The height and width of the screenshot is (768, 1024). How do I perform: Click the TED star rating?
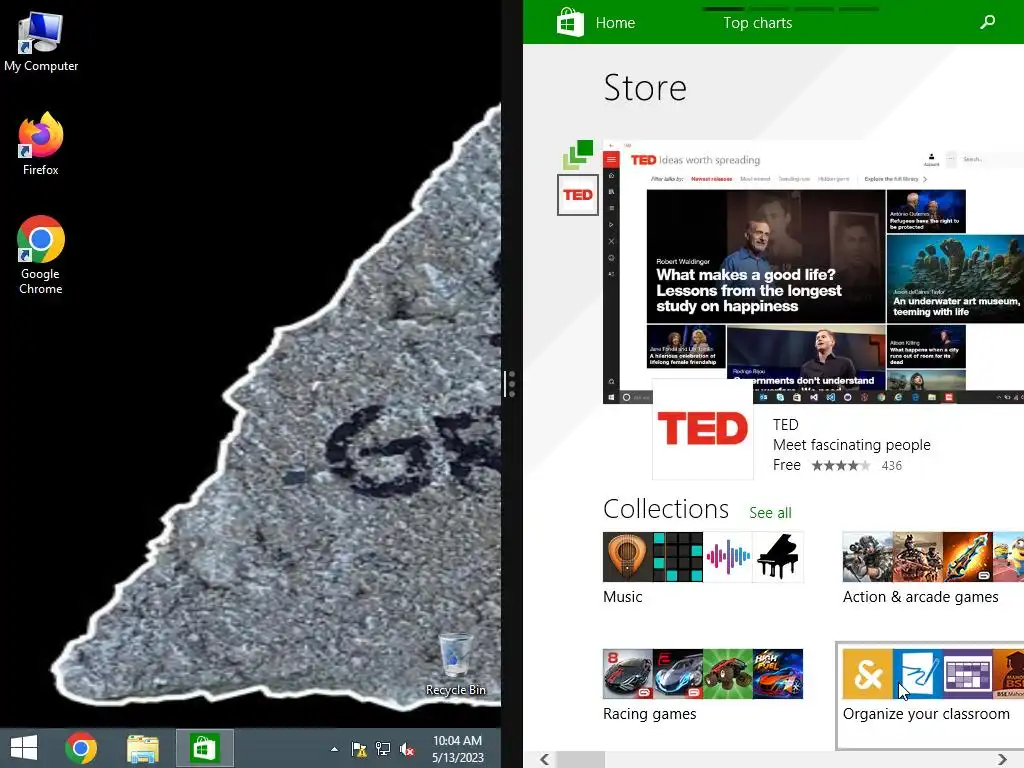(841, 466)
